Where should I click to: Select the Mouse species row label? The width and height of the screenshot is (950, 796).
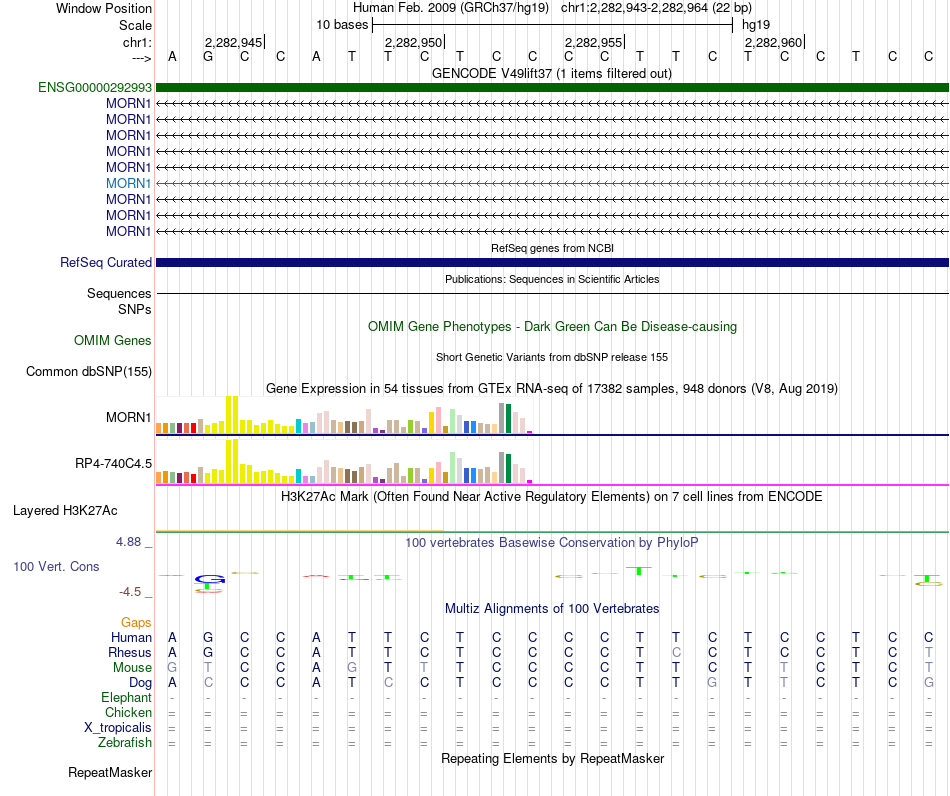[132, 668]
